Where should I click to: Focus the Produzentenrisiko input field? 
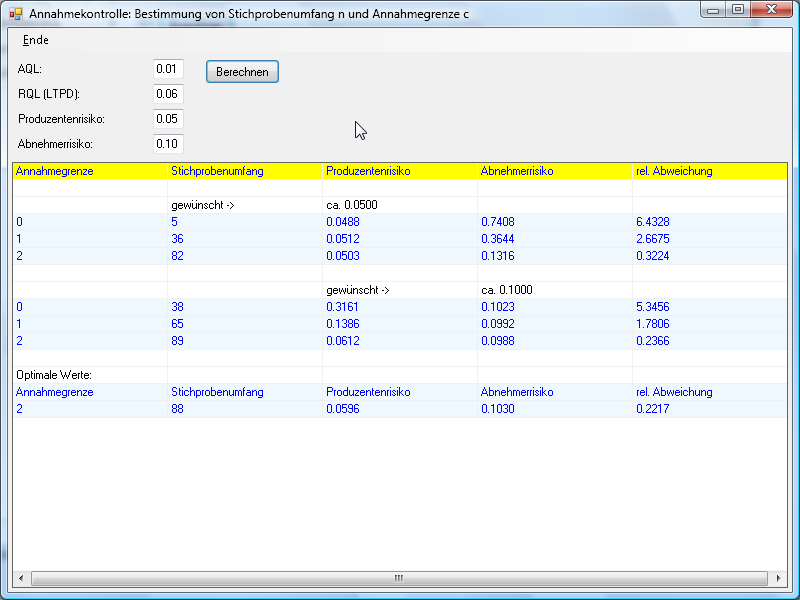click(168, 119)
